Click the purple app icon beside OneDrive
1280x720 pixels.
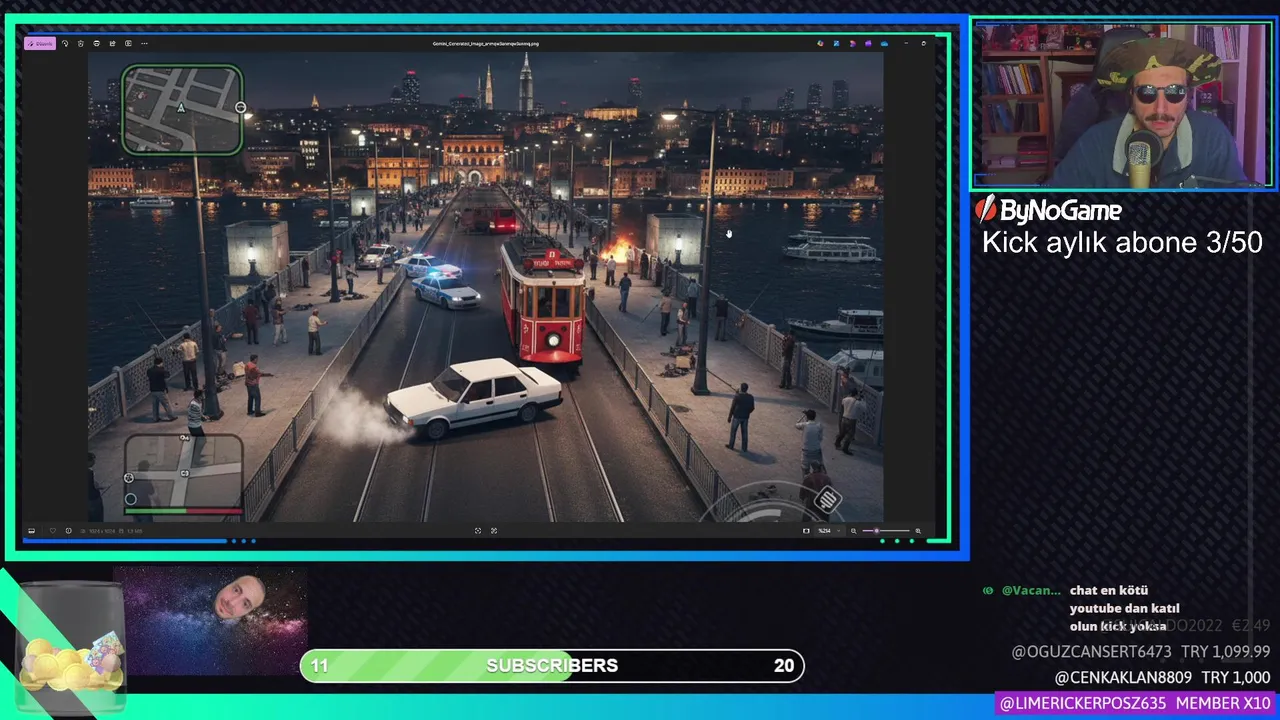pyautogui.click(x=868, y=44)
